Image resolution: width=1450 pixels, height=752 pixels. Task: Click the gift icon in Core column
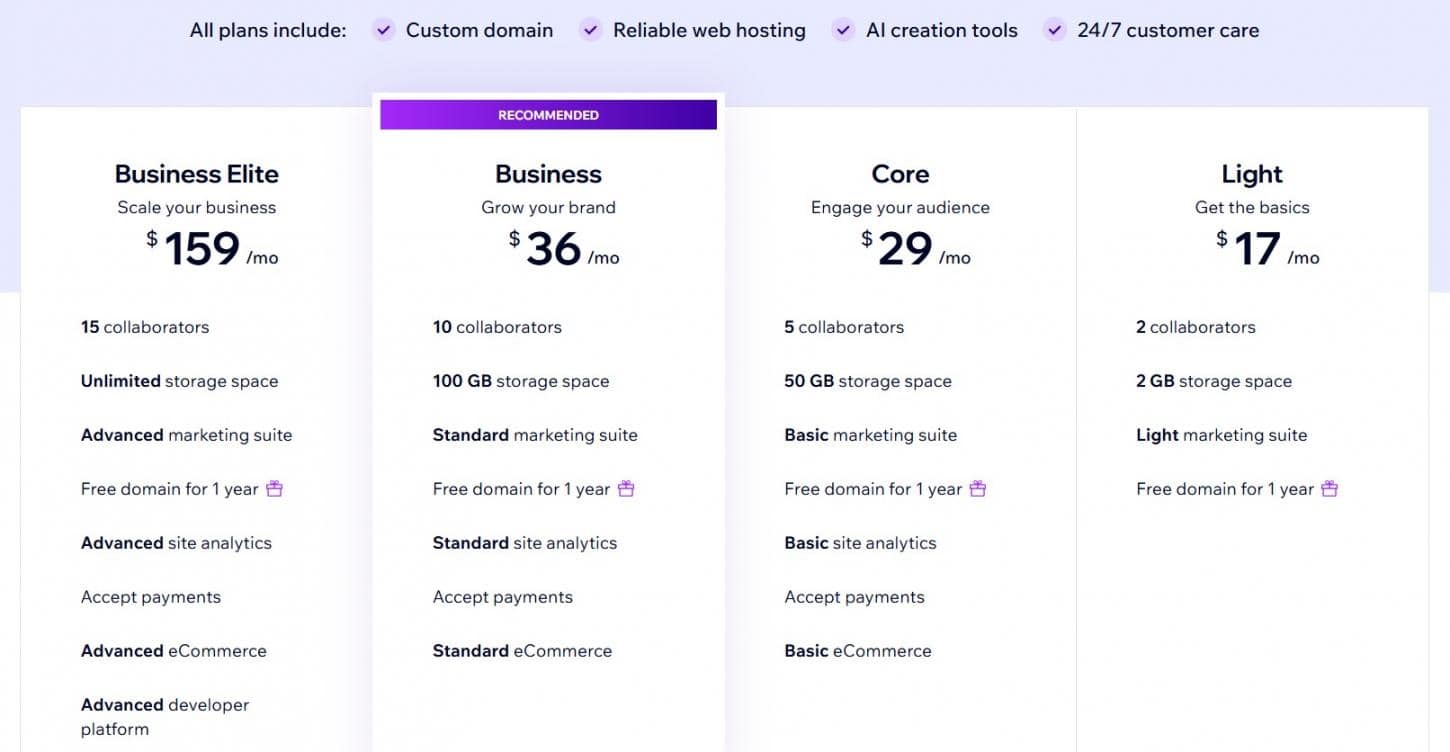[978, 489]
